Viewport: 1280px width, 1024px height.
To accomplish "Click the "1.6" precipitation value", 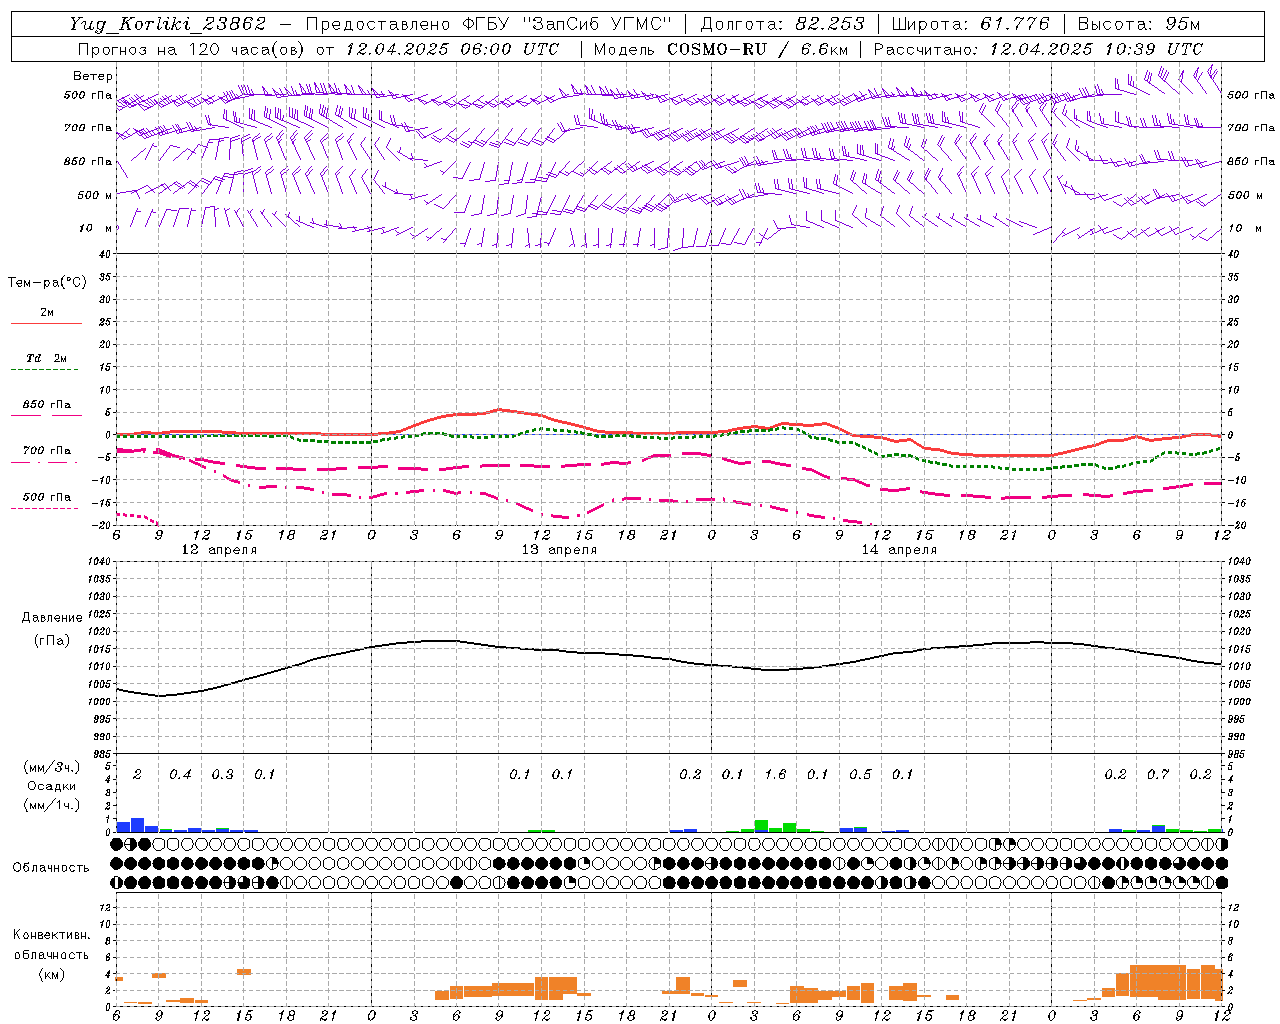I will coord(775,774).
